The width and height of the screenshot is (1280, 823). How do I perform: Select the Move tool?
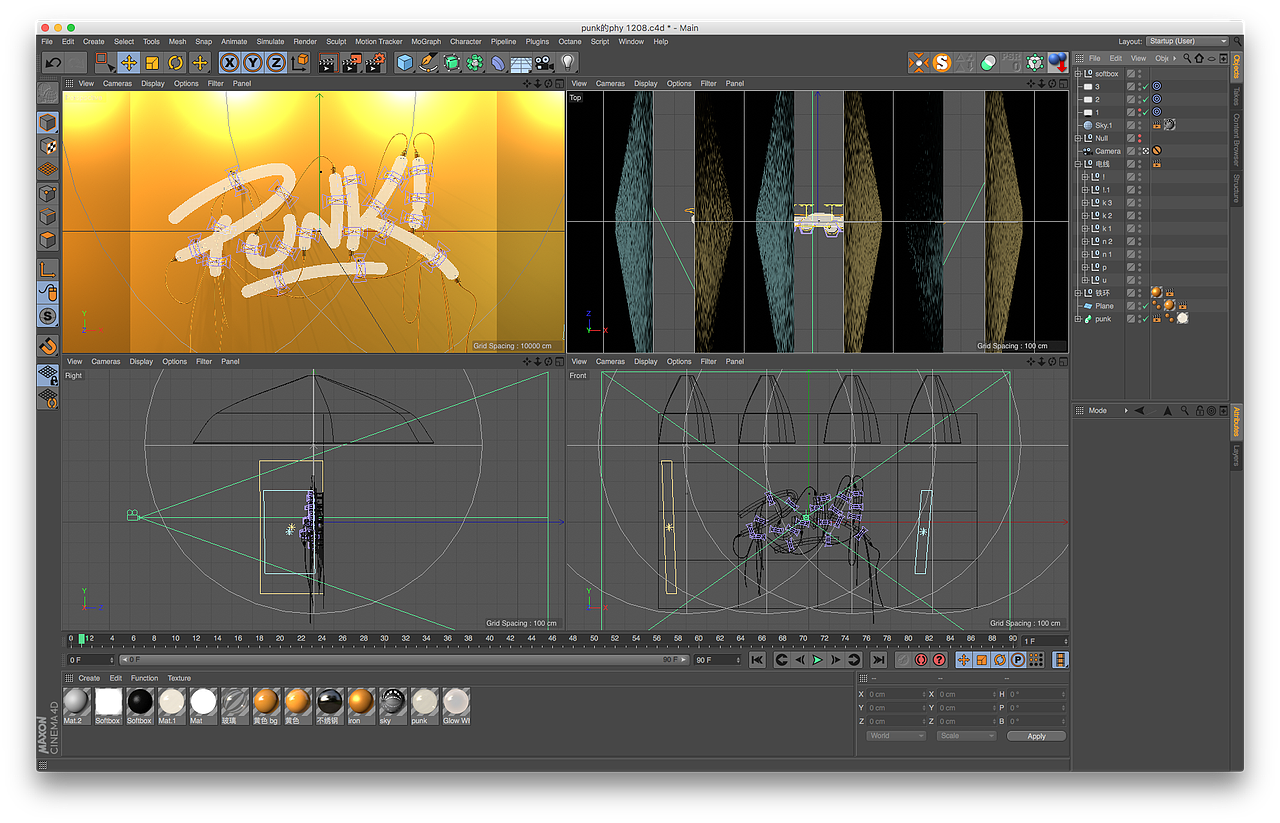(x=129, y=63)
